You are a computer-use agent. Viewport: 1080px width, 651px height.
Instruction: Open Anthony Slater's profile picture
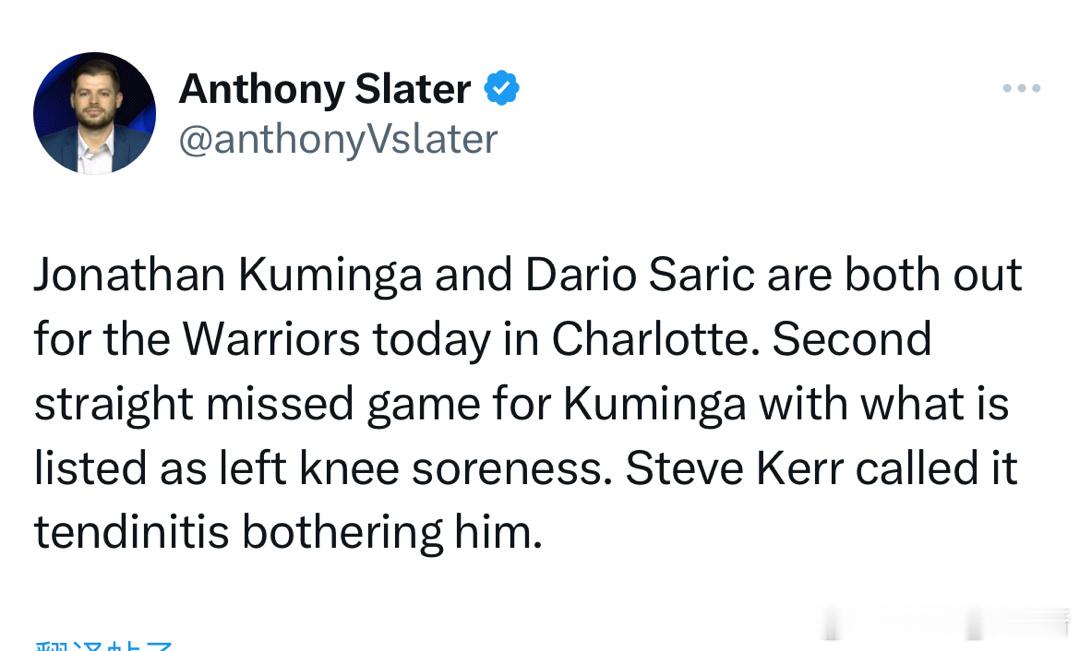point(95,113)
